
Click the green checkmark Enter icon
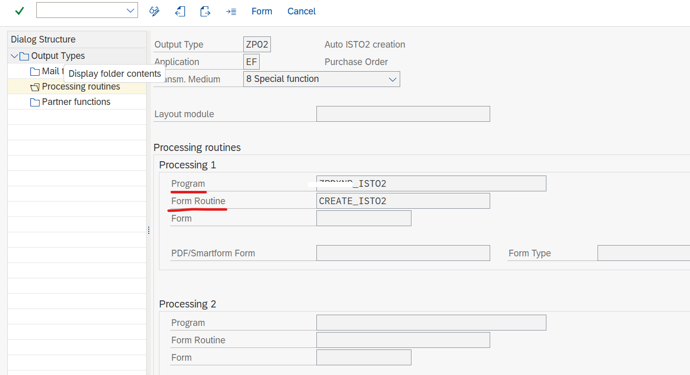point(19,11)
